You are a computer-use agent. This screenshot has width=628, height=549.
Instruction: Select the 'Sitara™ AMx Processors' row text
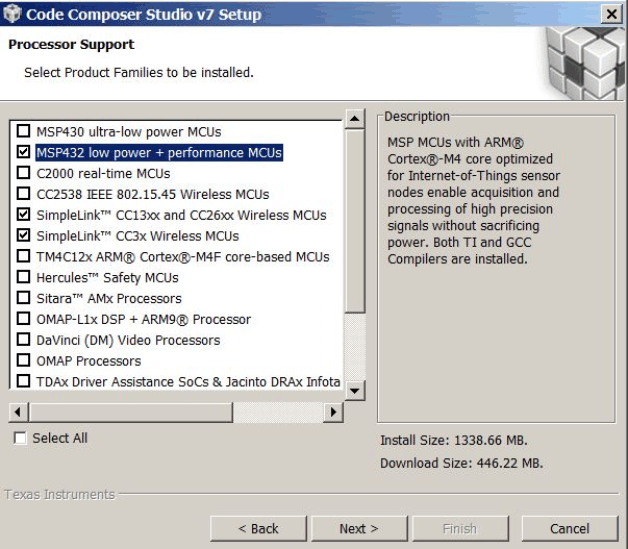(109, 298)
